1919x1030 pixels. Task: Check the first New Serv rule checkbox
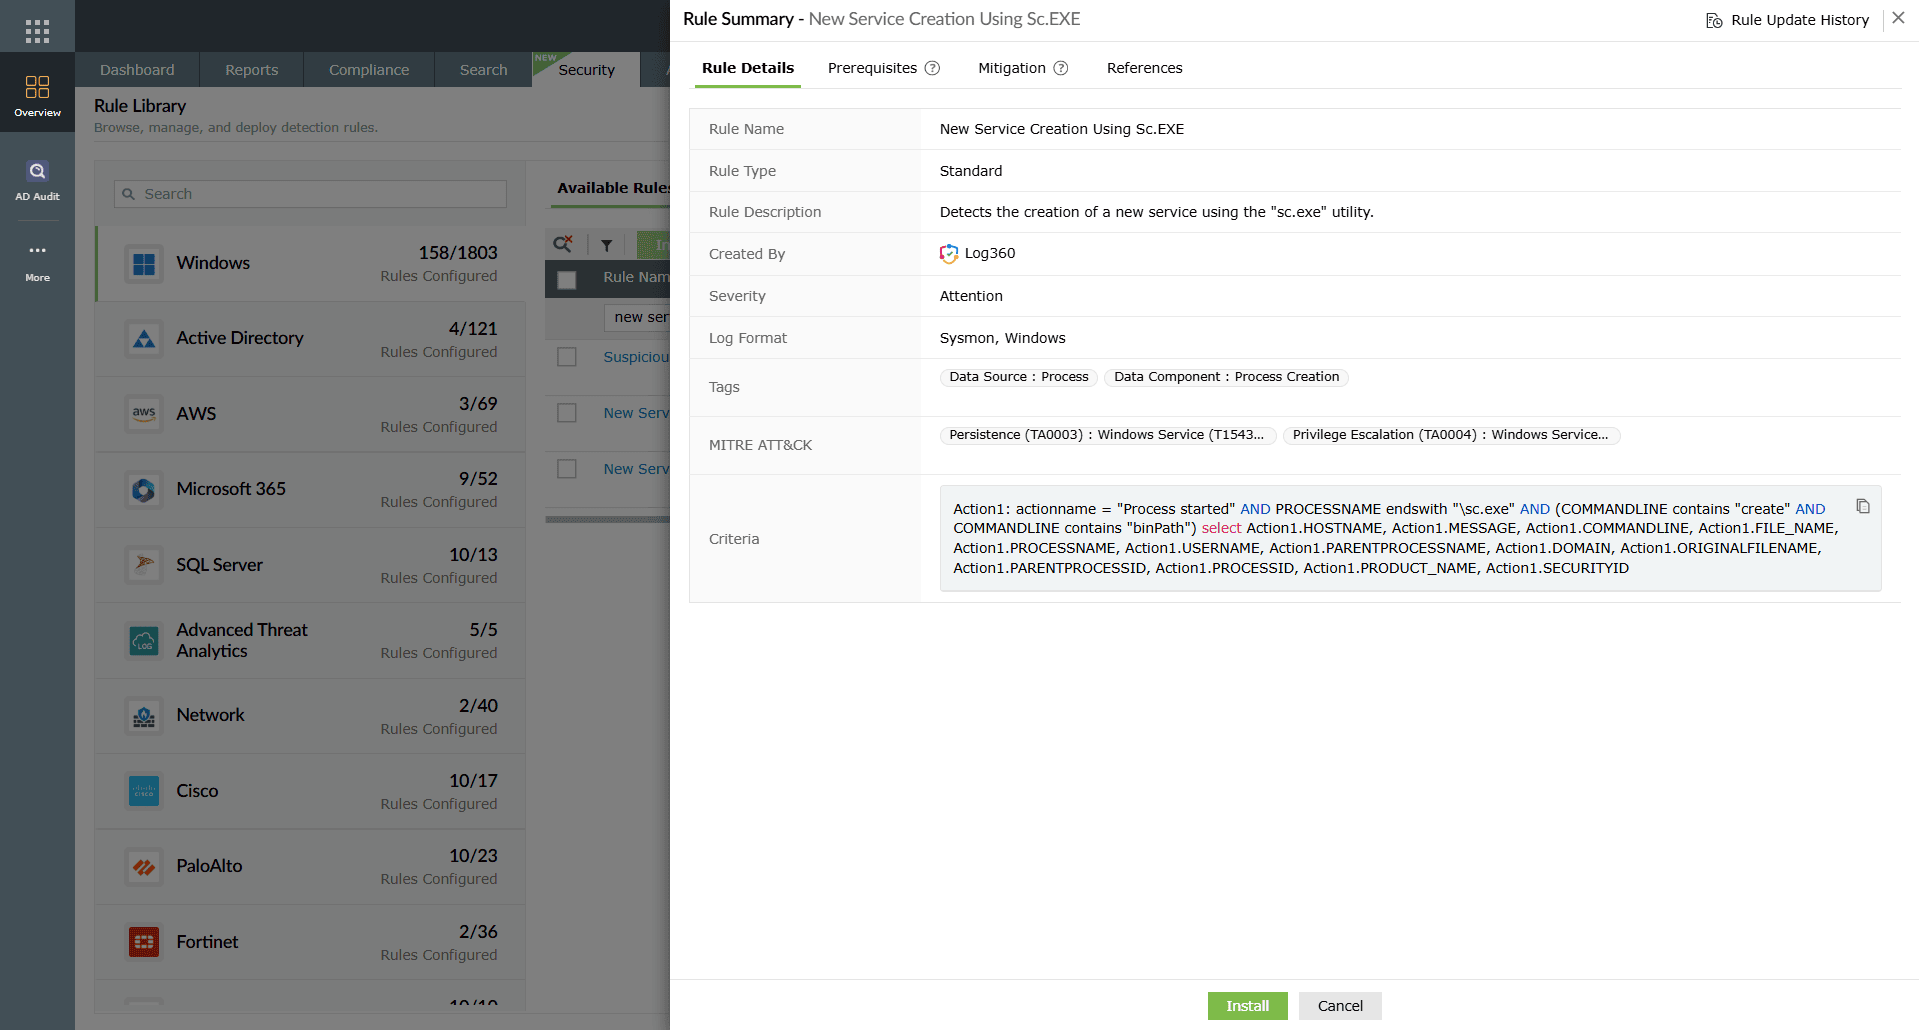567,413
